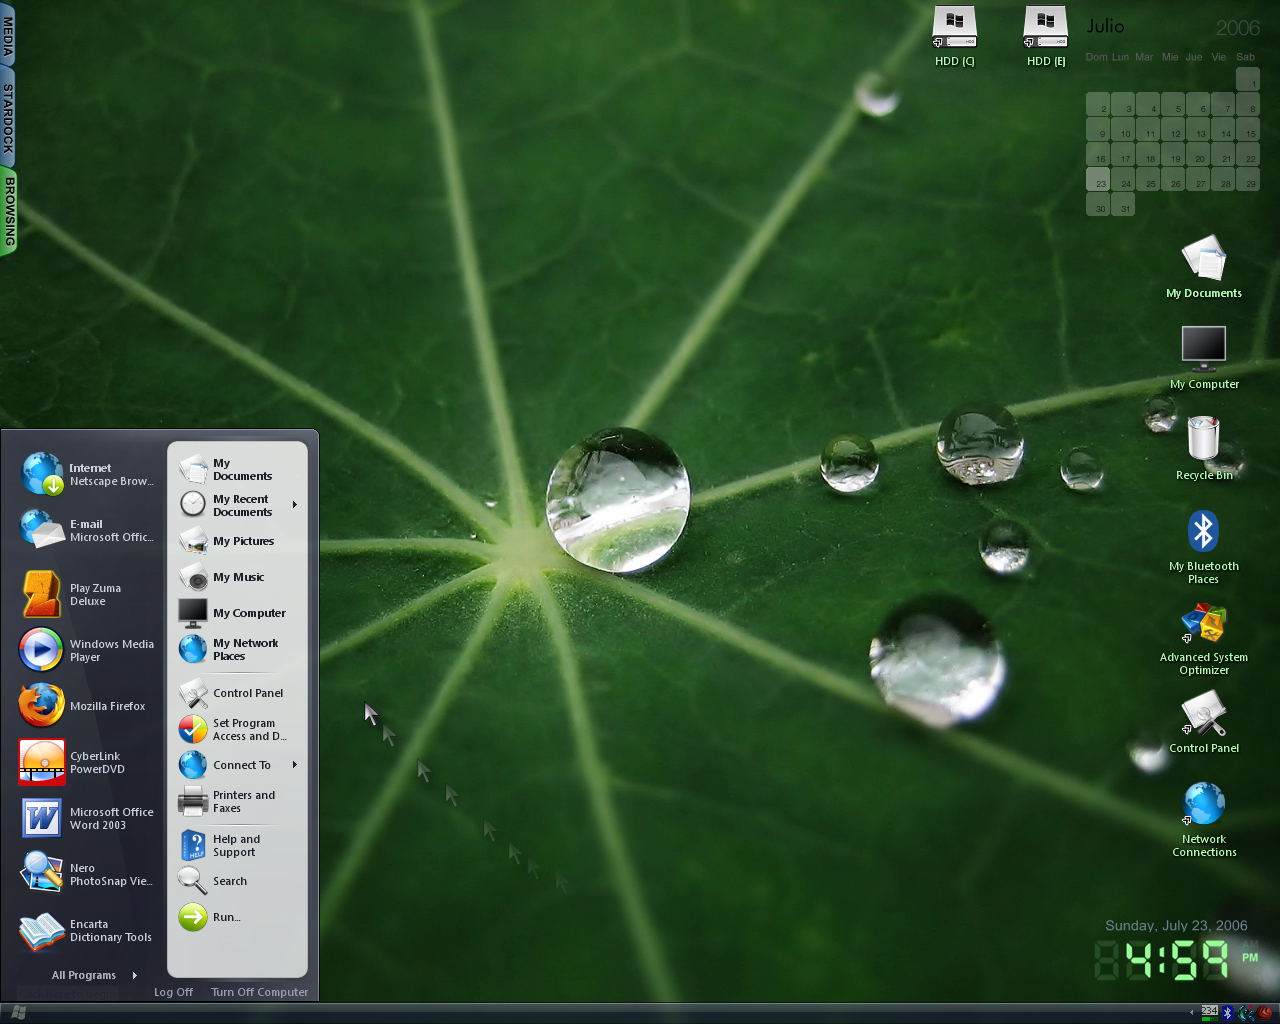Click the "Sunday, July 23, 2006" date text

[x=1176, y=925]
